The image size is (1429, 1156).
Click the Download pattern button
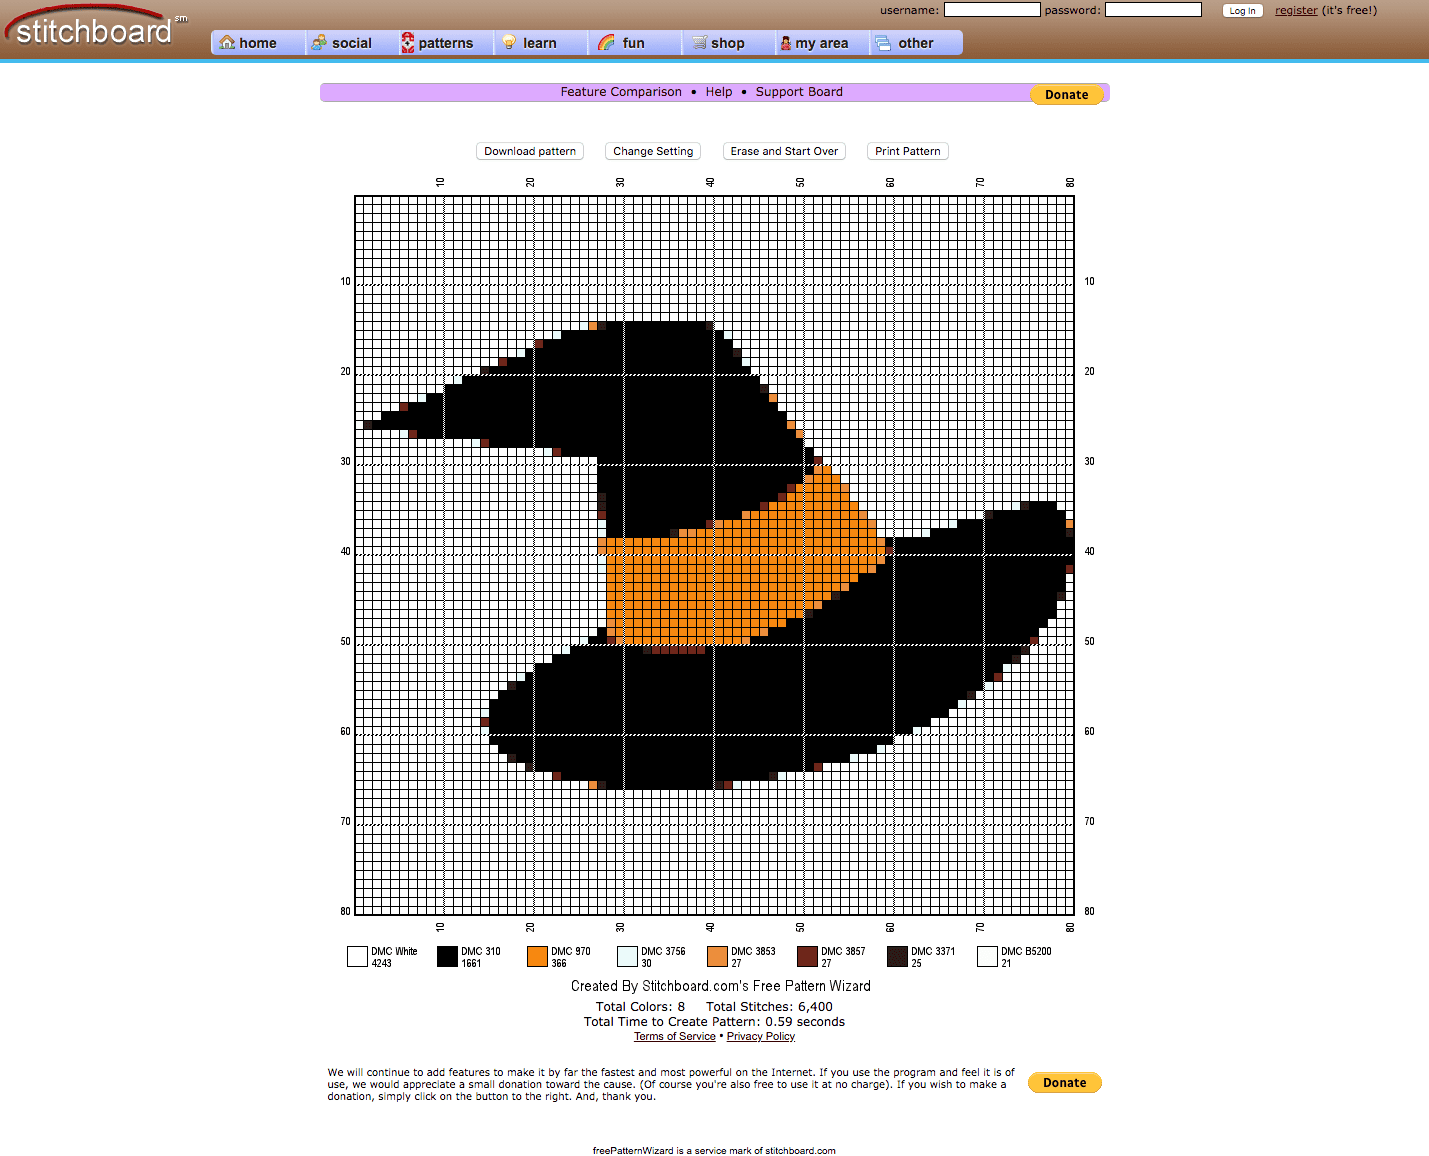(x=529, y=151)
